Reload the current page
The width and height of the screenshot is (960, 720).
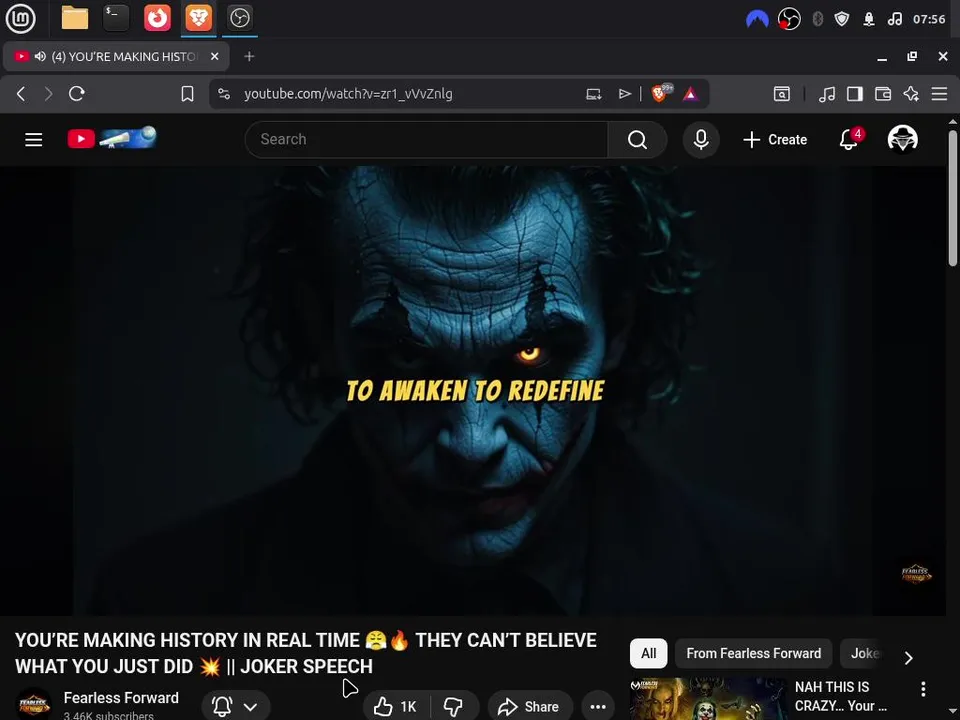[77, 94]
